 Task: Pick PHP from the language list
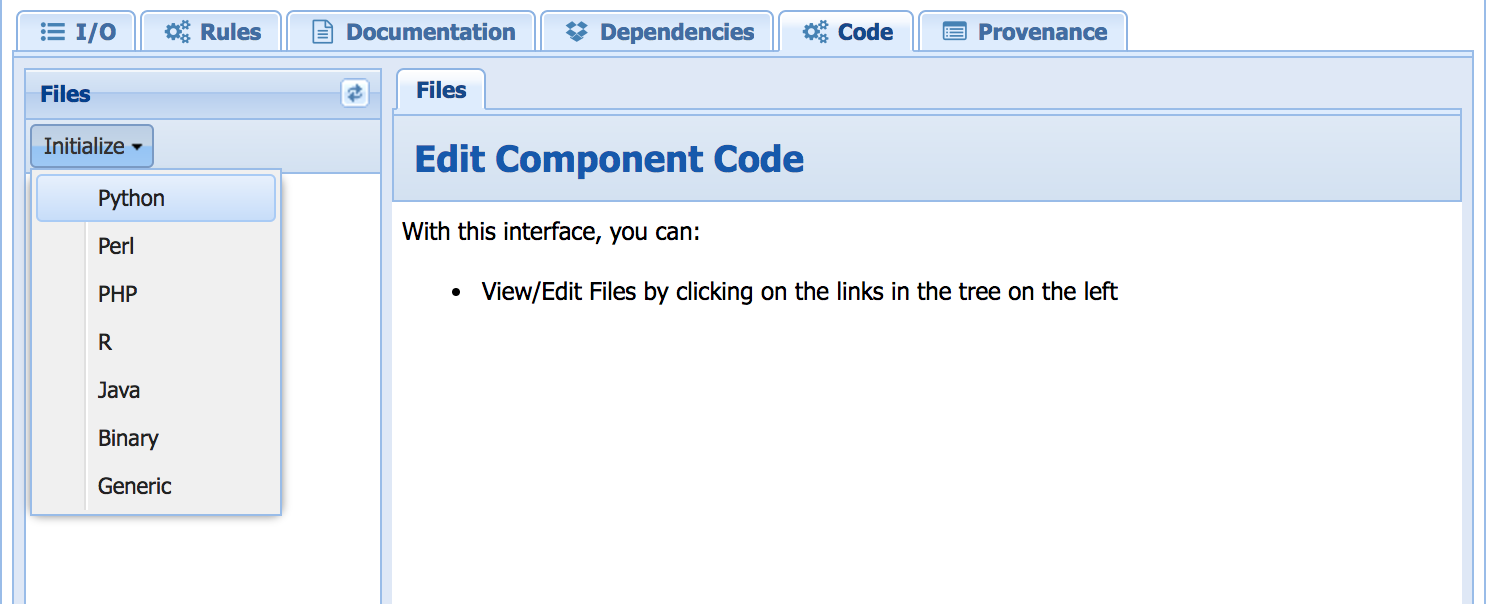click(117, 294)
